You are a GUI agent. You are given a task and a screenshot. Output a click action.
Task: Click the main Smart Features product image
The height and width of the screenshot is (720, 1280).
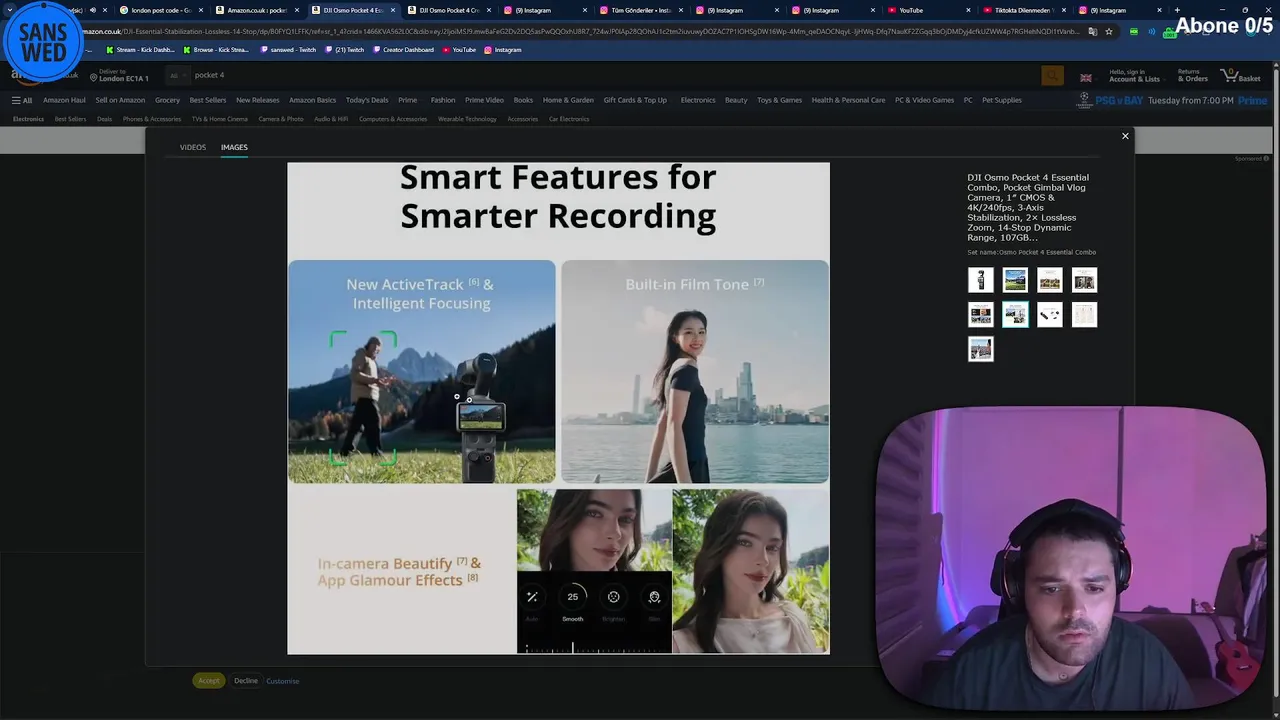click(x=558, y=408)
